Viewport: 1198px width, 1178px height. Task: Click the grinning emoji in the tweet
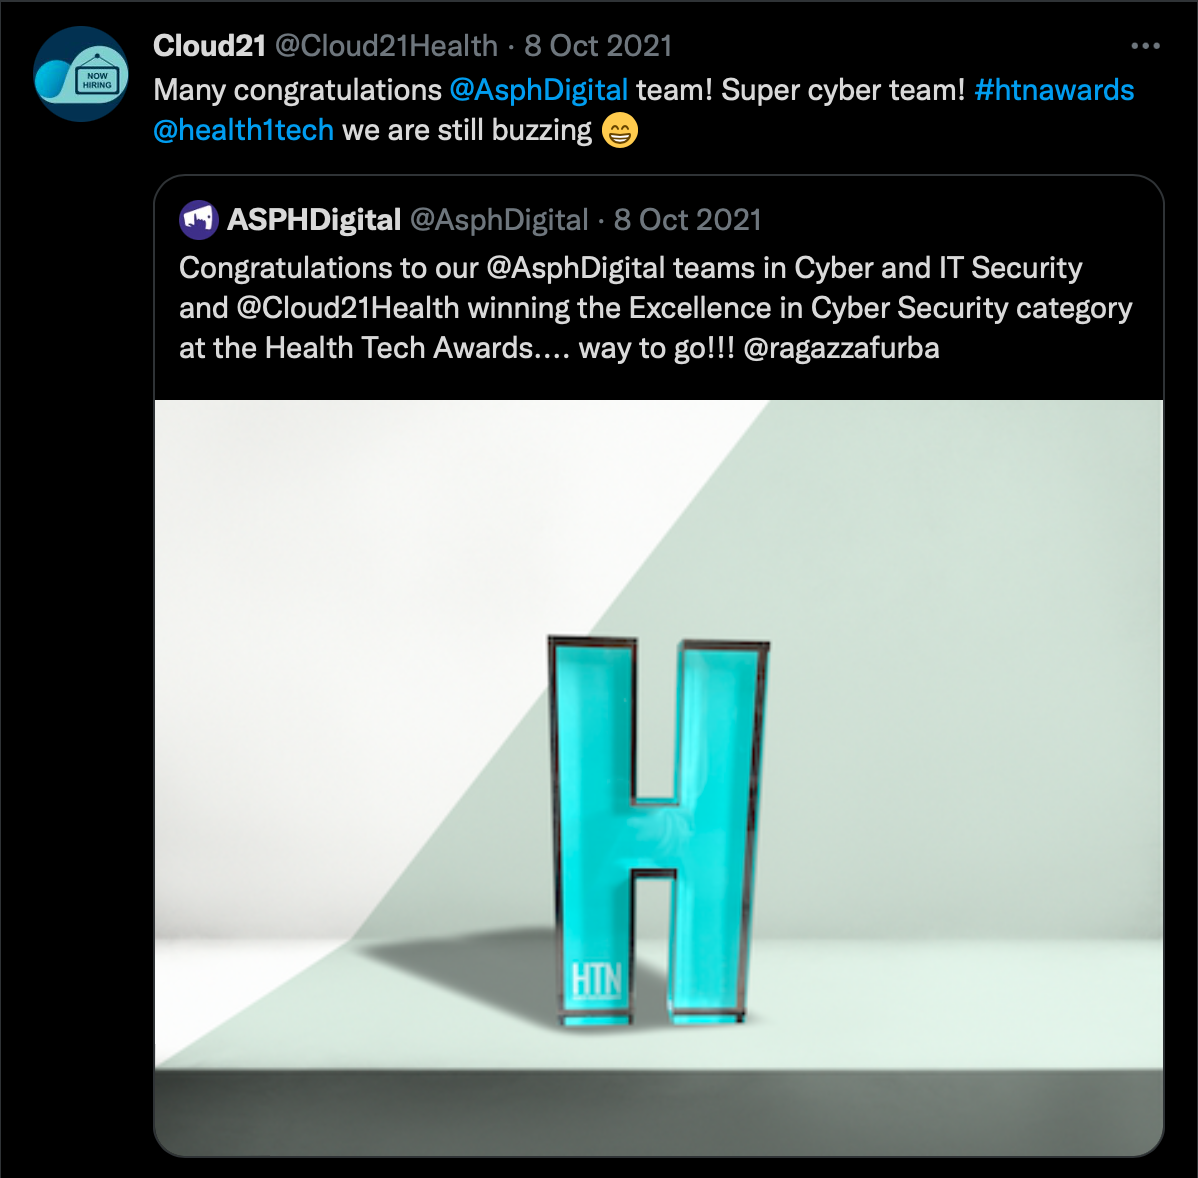[620, 130]
